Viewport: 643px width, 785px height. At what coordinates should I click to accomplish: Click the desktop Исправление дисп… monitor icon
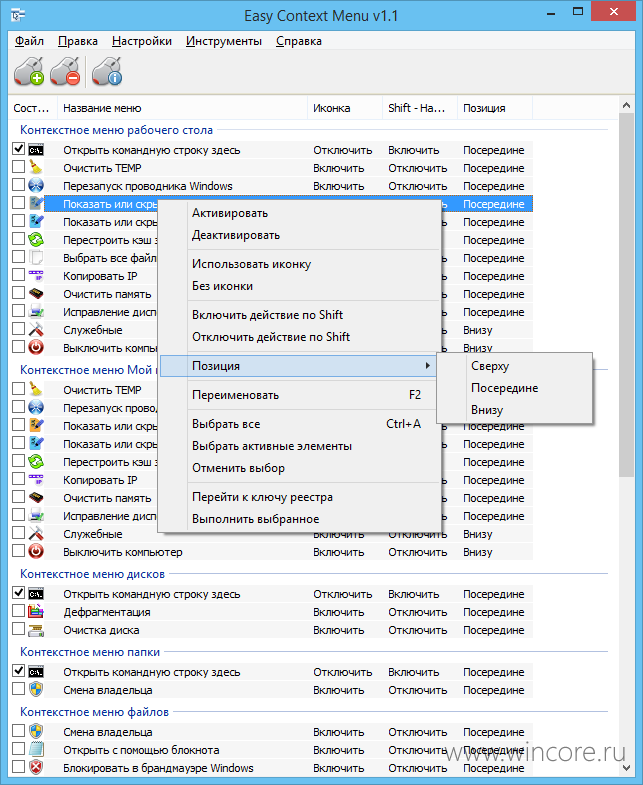tap(36, 311)
